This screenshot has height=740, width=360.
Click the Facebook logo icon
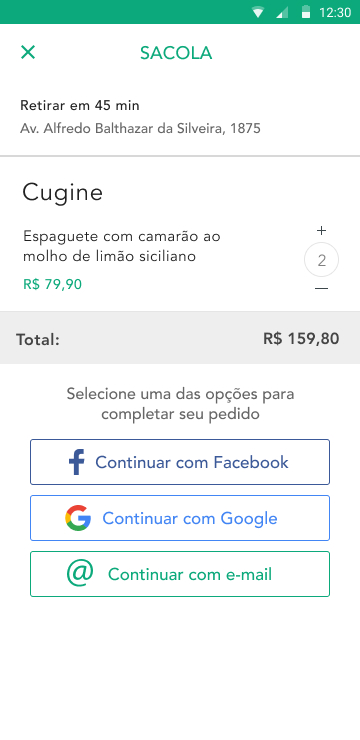tap(77, 462)
